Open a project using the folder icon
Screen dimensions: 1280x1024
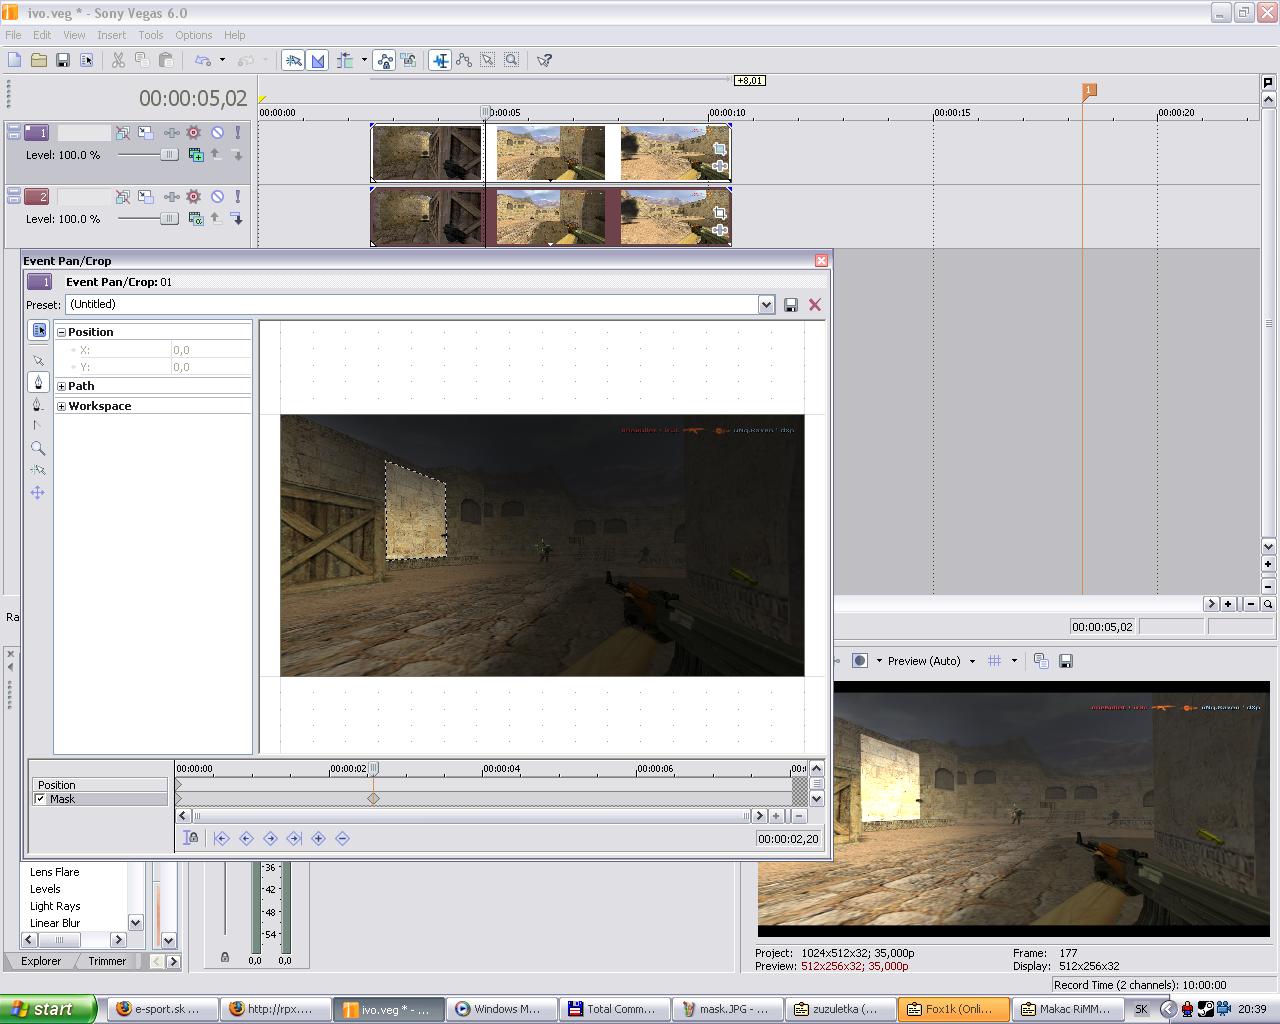click(x=39, y=60)
